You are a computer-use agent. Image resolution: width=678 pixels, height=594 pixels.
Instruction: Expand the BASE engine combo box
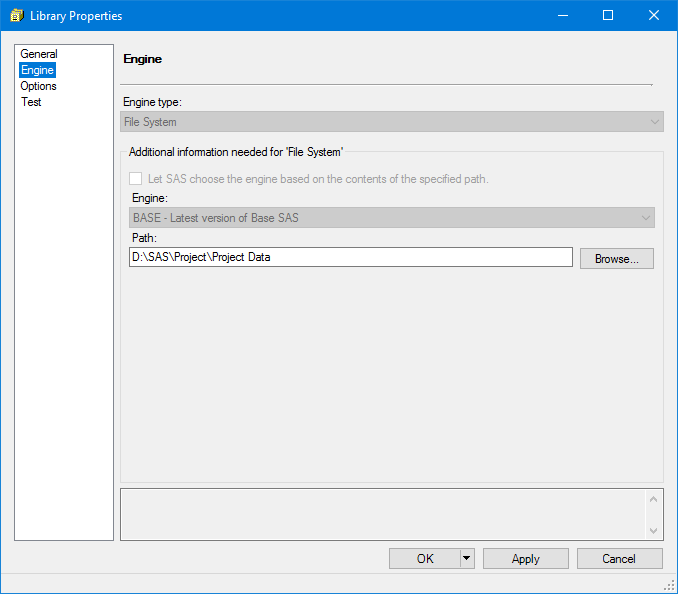click(x=645, y=217)
